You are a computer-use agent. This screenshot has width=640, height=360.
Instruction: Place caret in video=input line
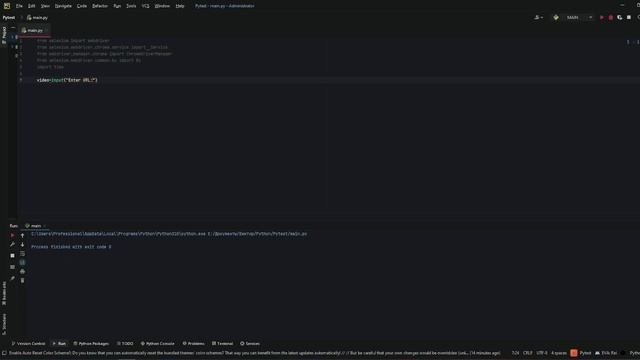click(67, 80)
